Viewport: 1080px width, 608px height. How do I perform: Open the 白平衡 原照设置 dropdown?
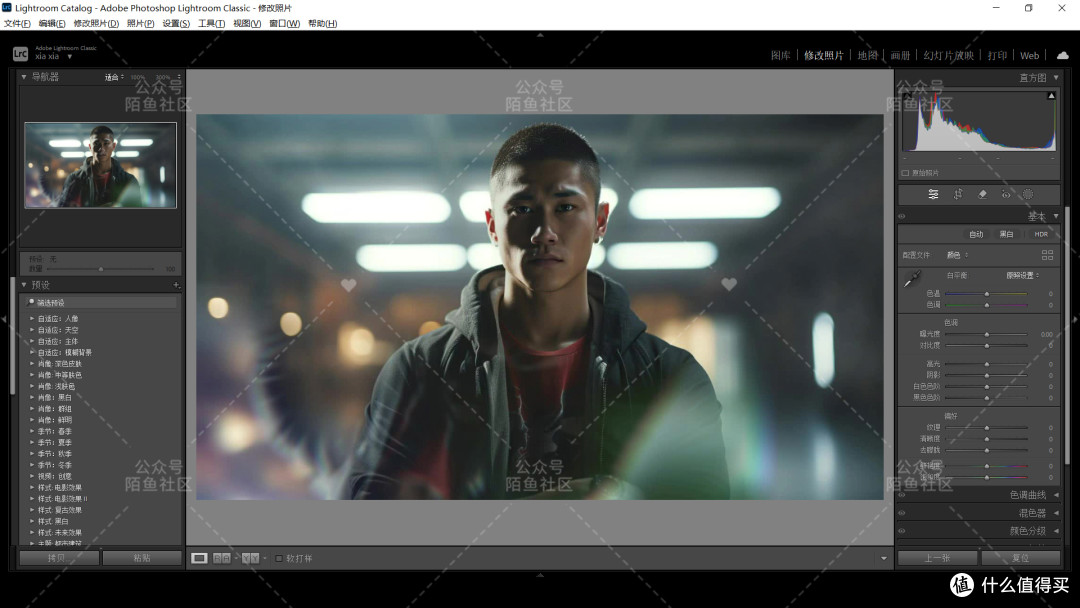point(1022,275)
